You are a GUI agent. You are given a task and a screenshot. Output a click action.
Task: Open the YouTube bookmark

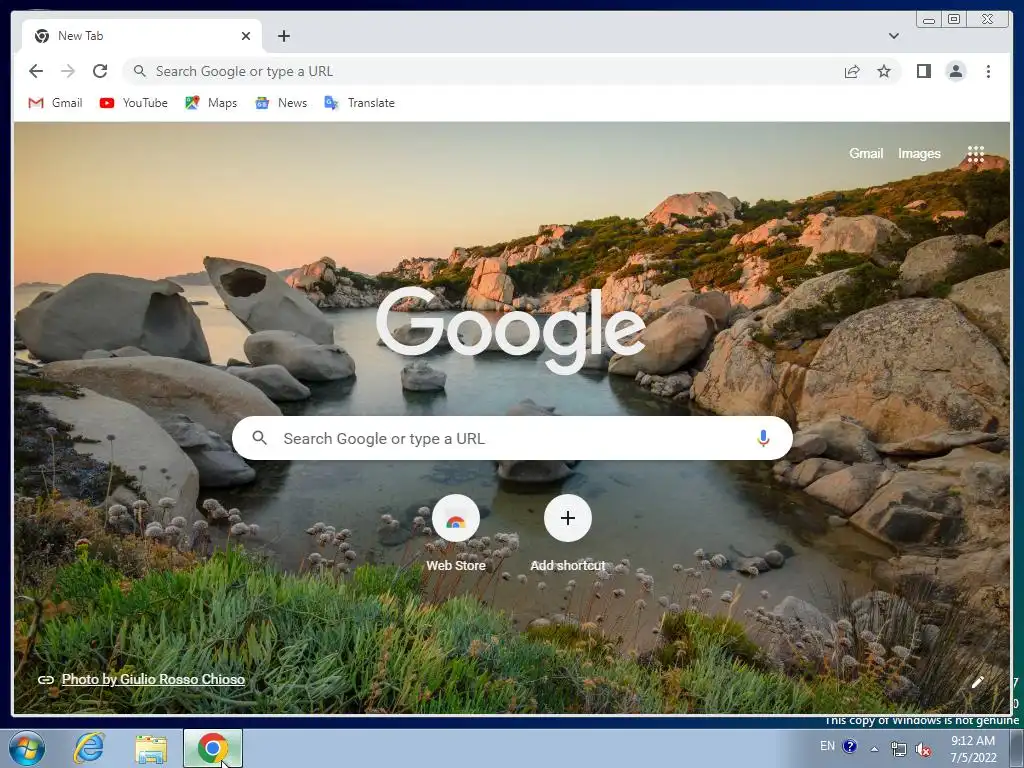134,103
